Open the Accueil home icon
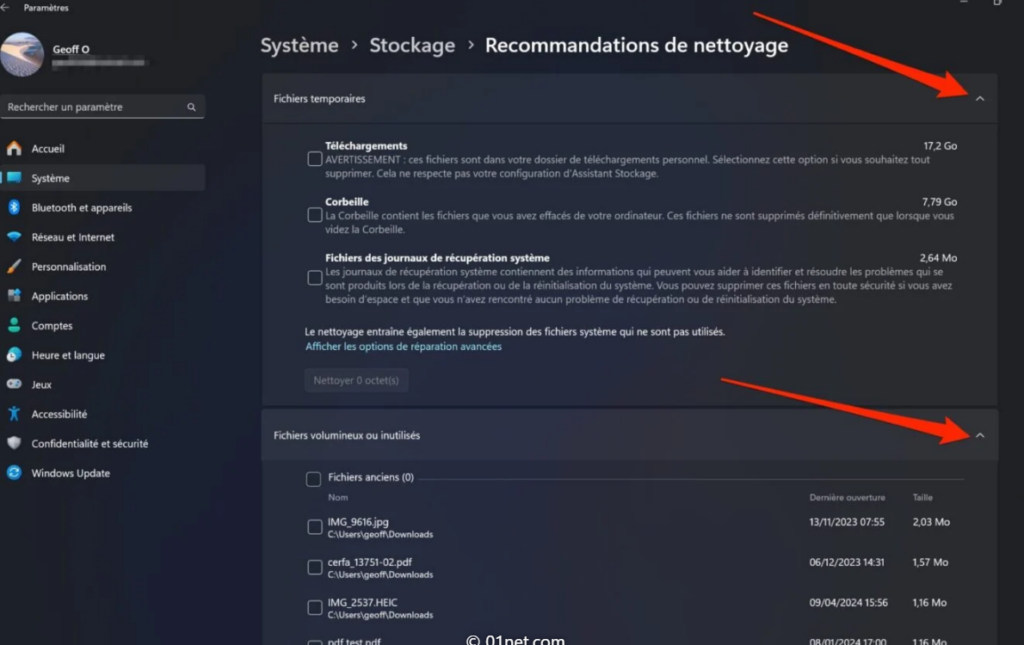Viewport: 1024px width, 645px height. (x=14, y=149)
